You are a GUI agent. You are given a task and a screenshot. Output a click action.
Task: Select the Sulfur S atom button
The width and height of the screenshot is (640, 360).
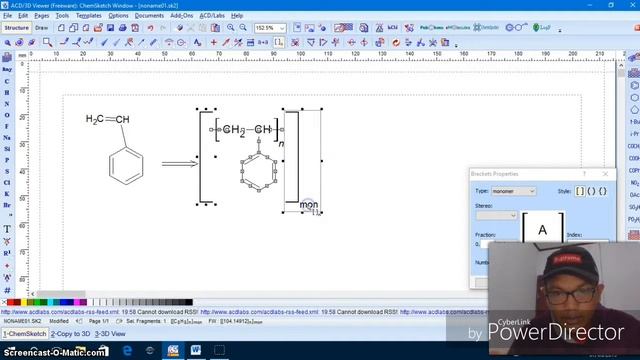(7, 171)
